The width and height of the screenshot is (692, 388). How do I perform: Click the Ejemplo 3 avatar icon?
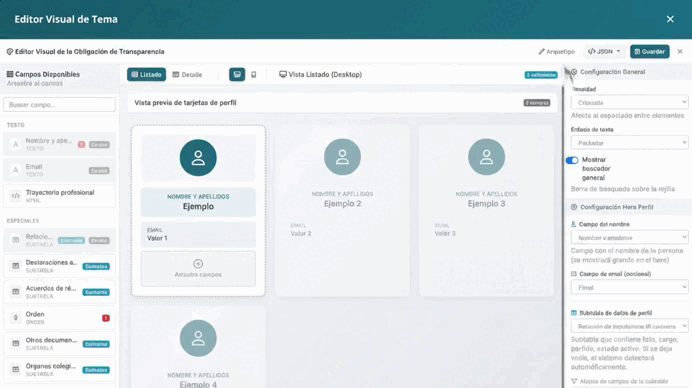[x=486, y=157]
